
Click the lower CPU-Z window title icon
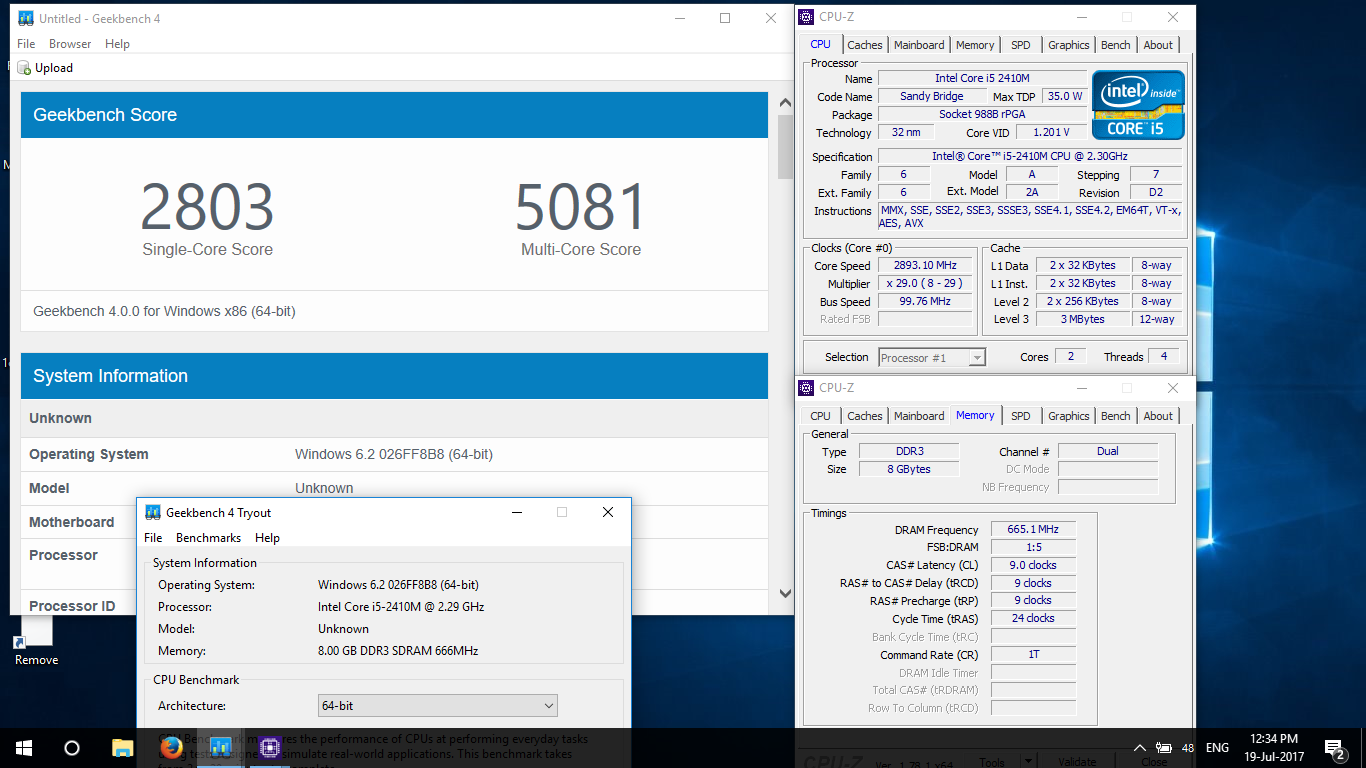(807, 387)
